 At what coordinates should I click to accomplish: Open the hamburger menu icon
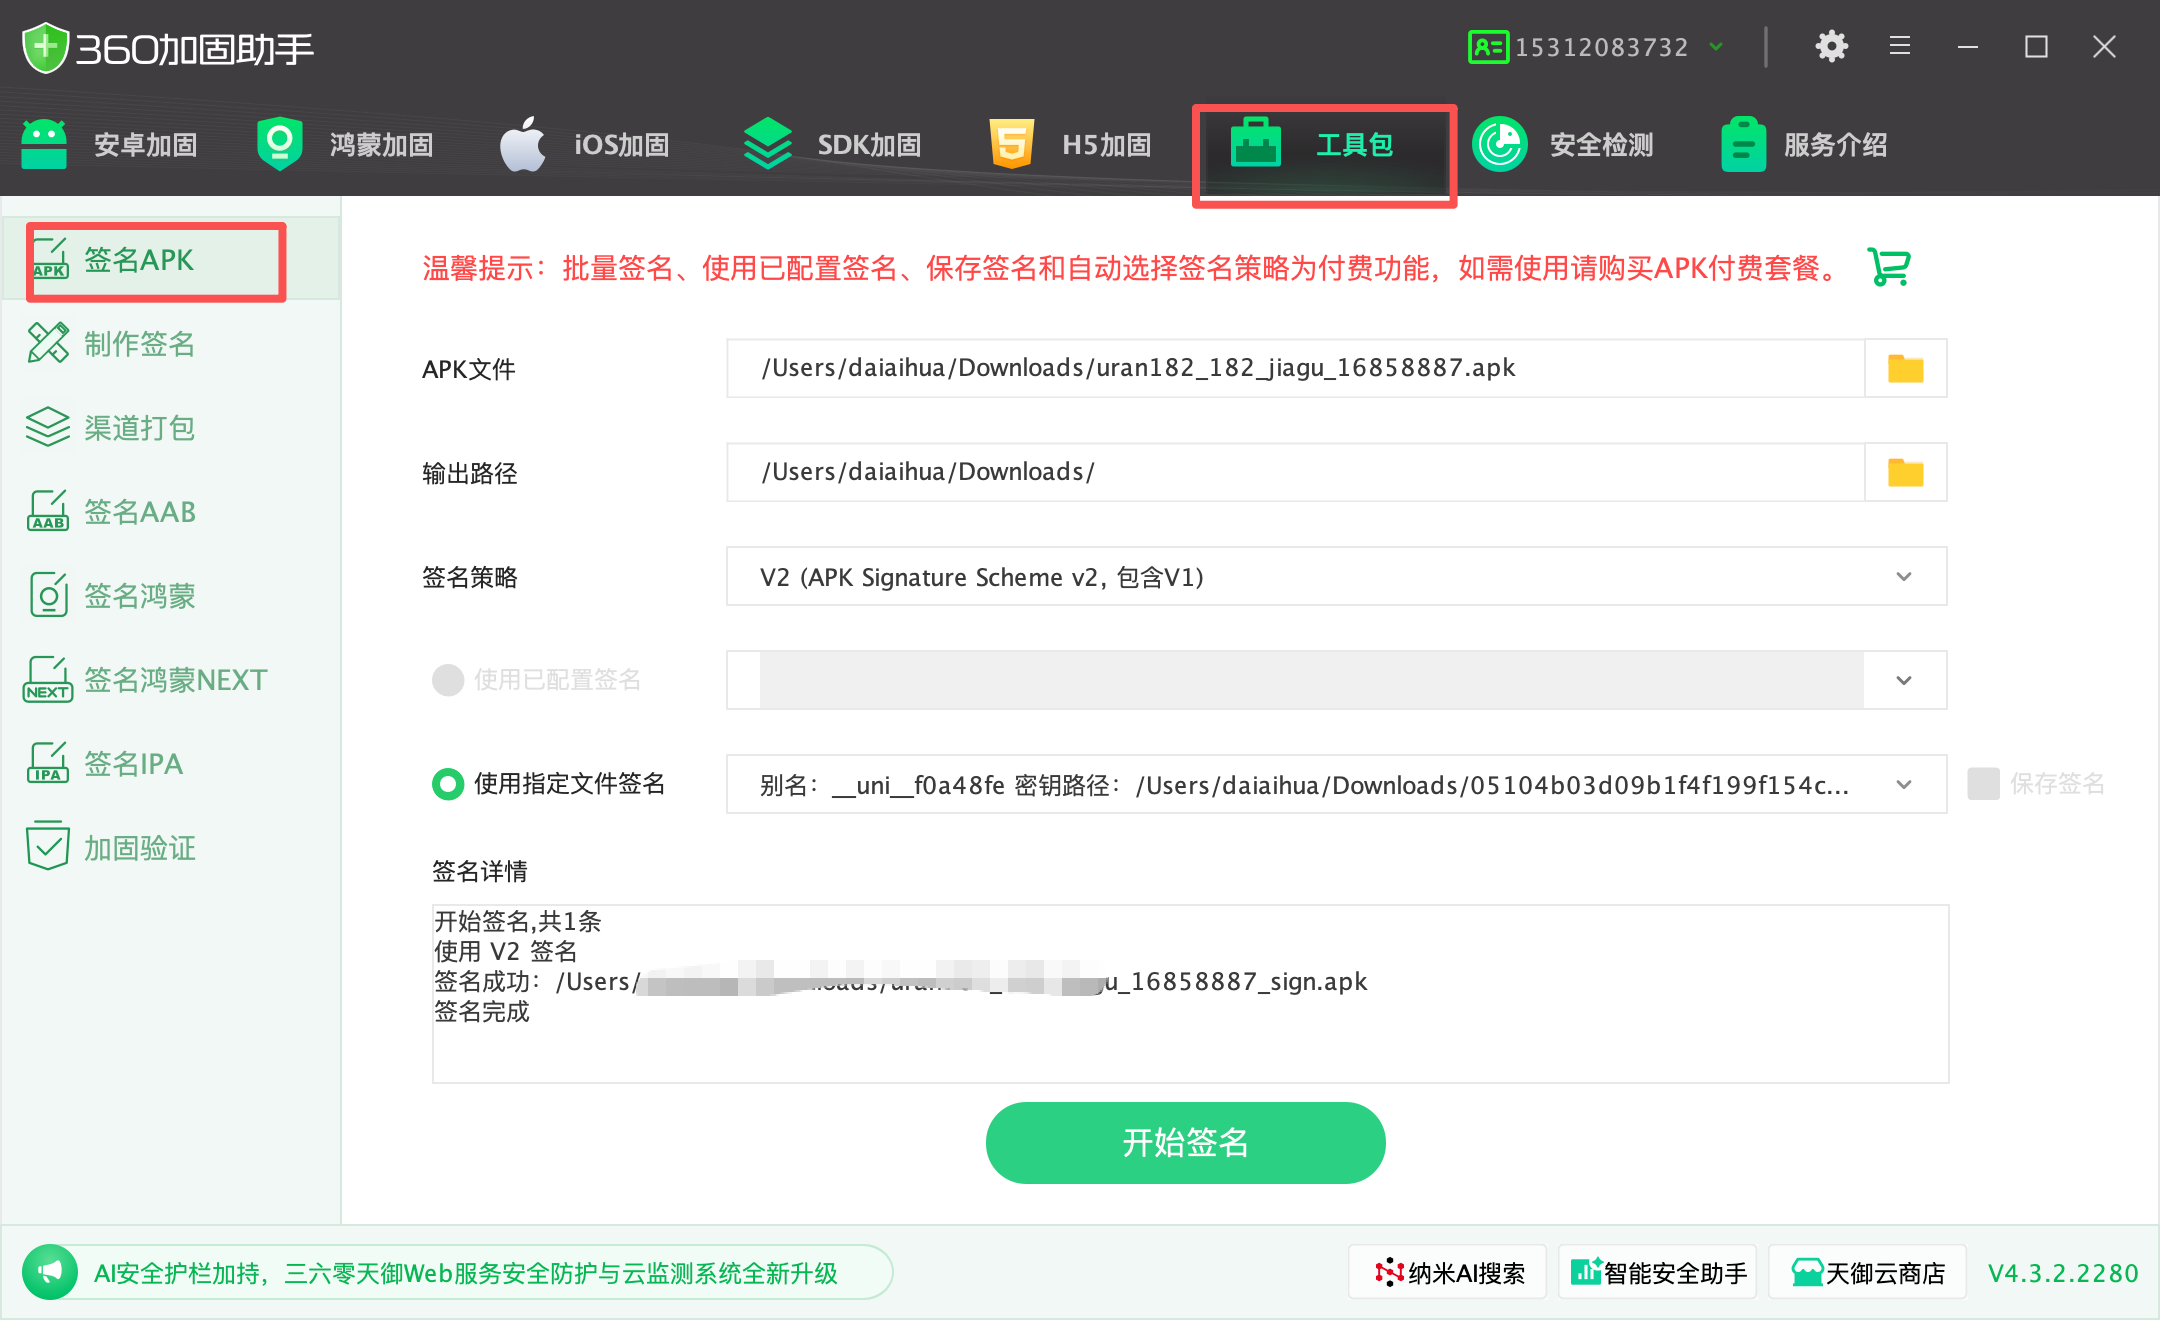coord(1899,47)
